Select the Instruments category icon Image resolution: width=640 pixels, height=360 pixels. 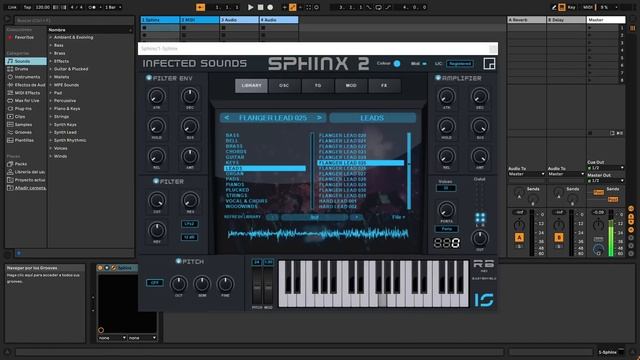(x=10, y=77)
